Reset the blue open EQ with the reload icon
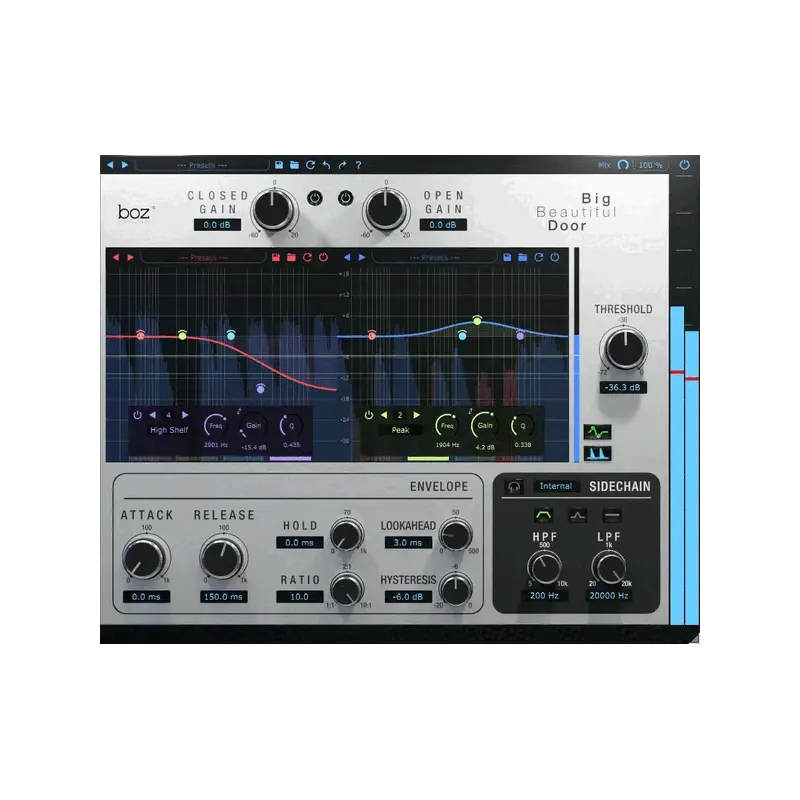Screen dimensions: 800x800 pos(539,257)
